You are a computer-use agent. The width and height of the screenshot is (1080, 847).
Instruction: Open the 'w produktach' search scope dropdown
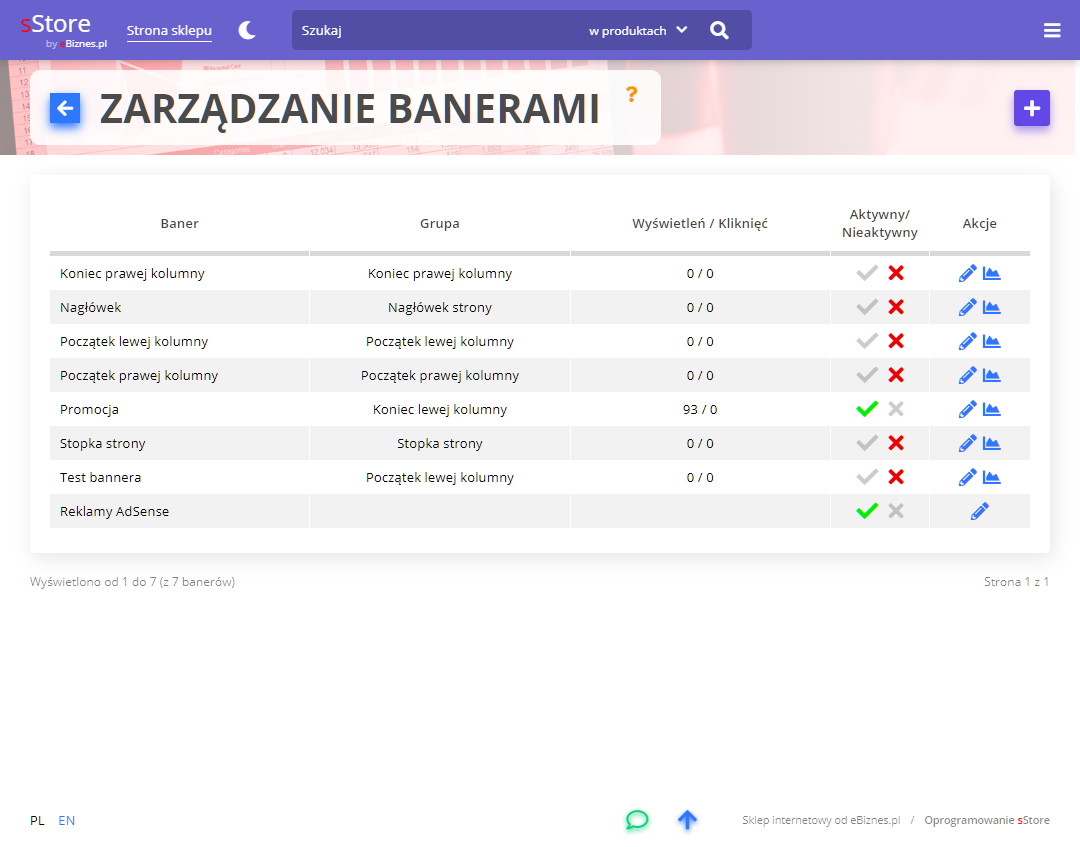638,30
